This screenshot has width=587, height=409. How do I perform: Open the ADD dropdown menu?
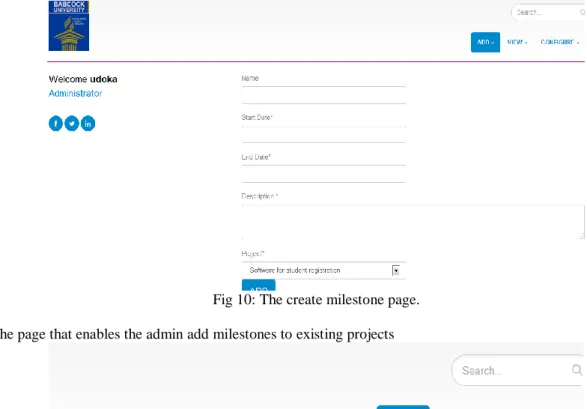pyautogui.click(x=485, y=42)
